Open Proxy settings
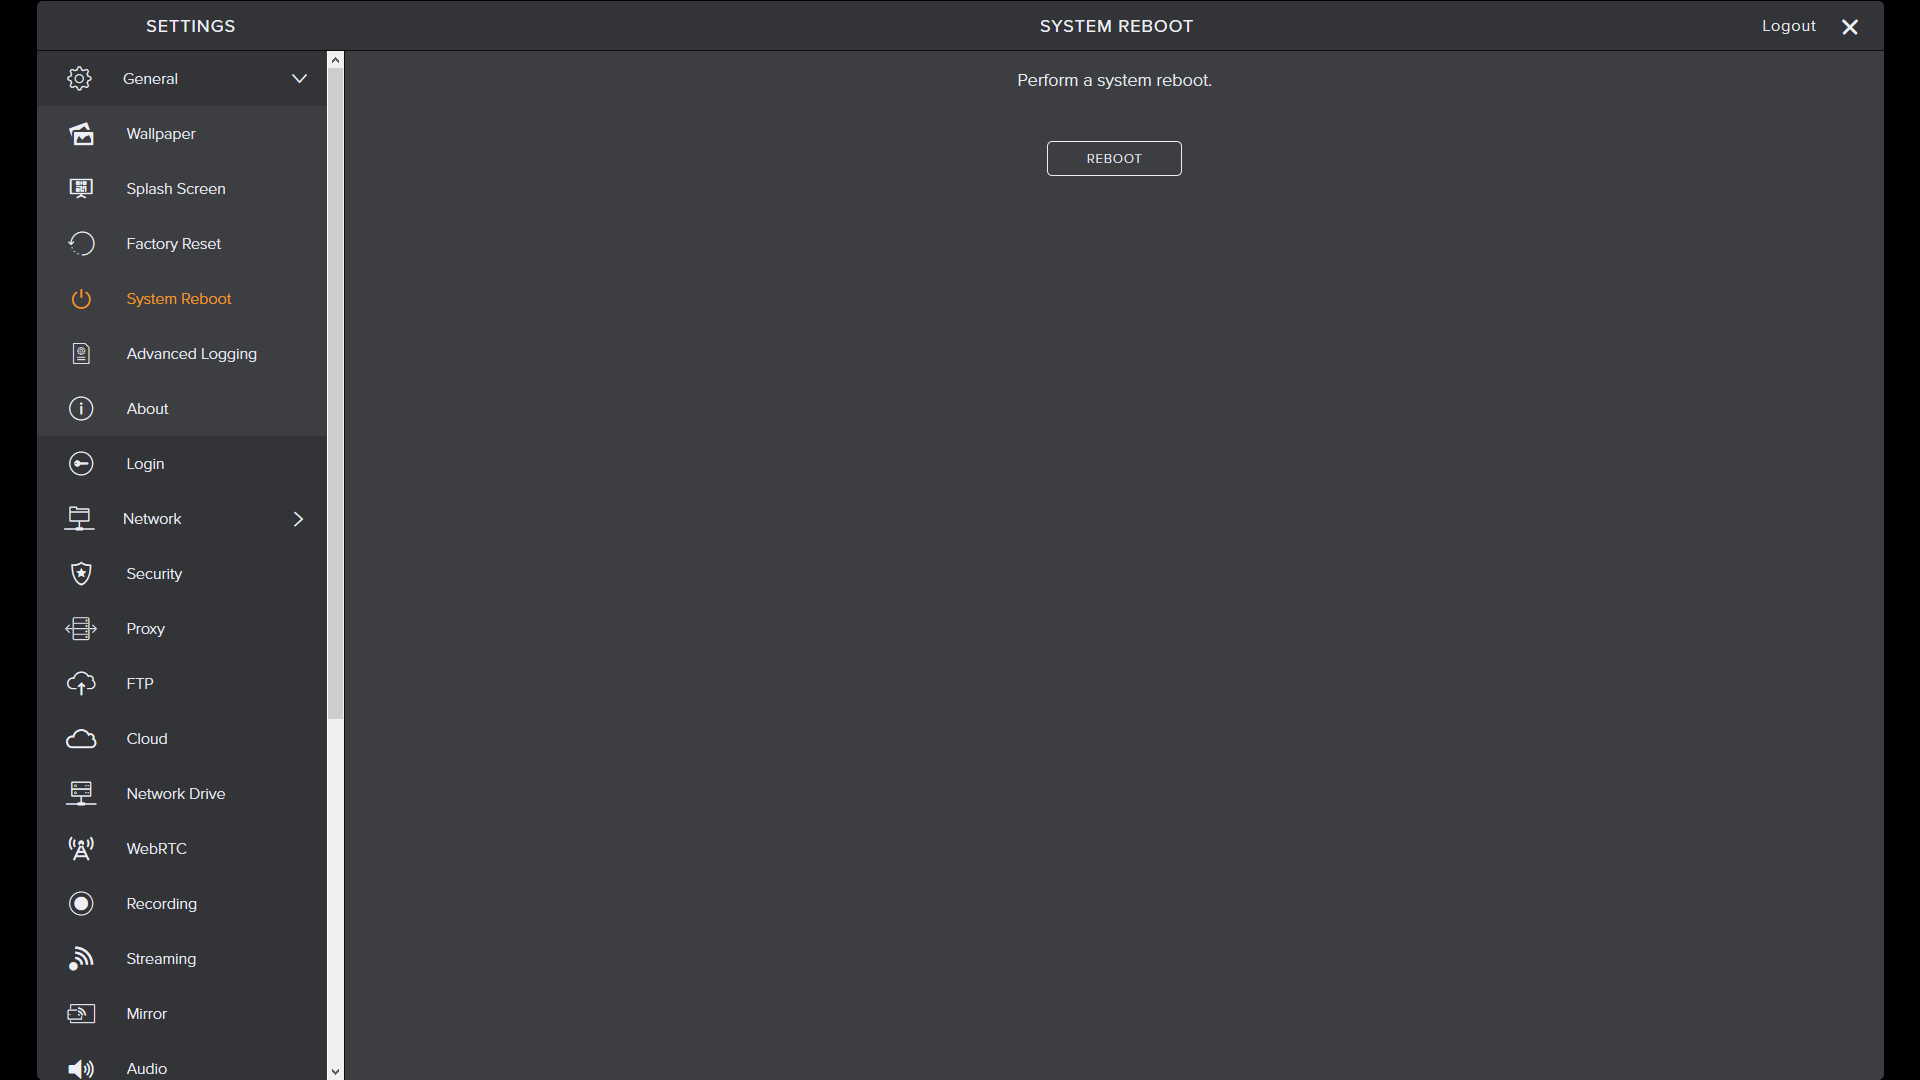1920x1080 pixels. coord(182,628)
